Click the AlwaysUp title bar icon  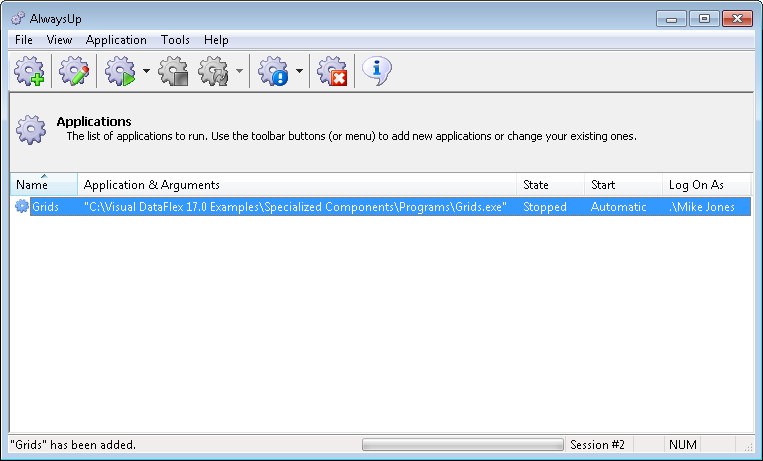(18, 18)
